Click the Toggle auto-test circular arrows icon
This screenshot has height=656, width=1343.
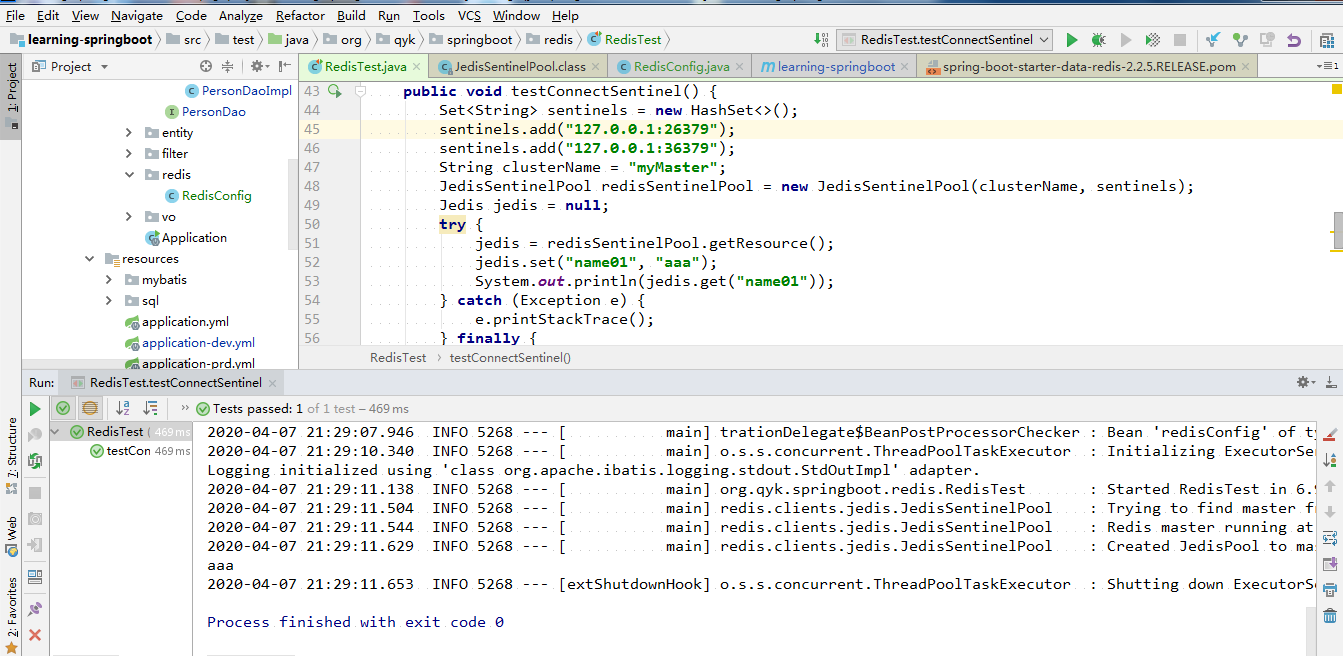(x=35, y=461)
